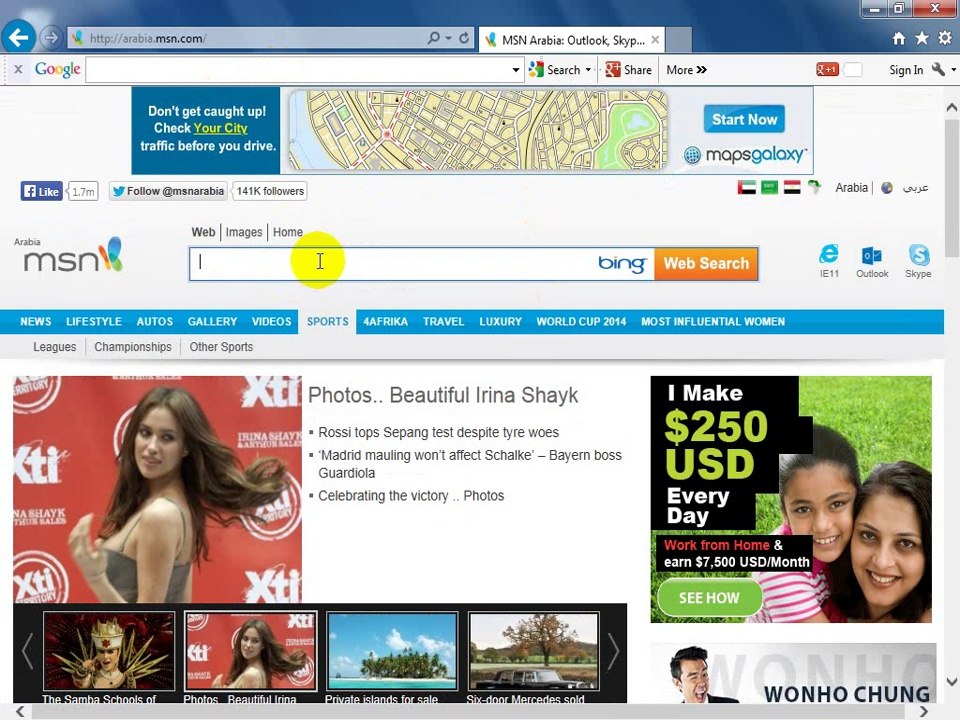
Task: Open the 141K followers count
Action: [270, 191]
